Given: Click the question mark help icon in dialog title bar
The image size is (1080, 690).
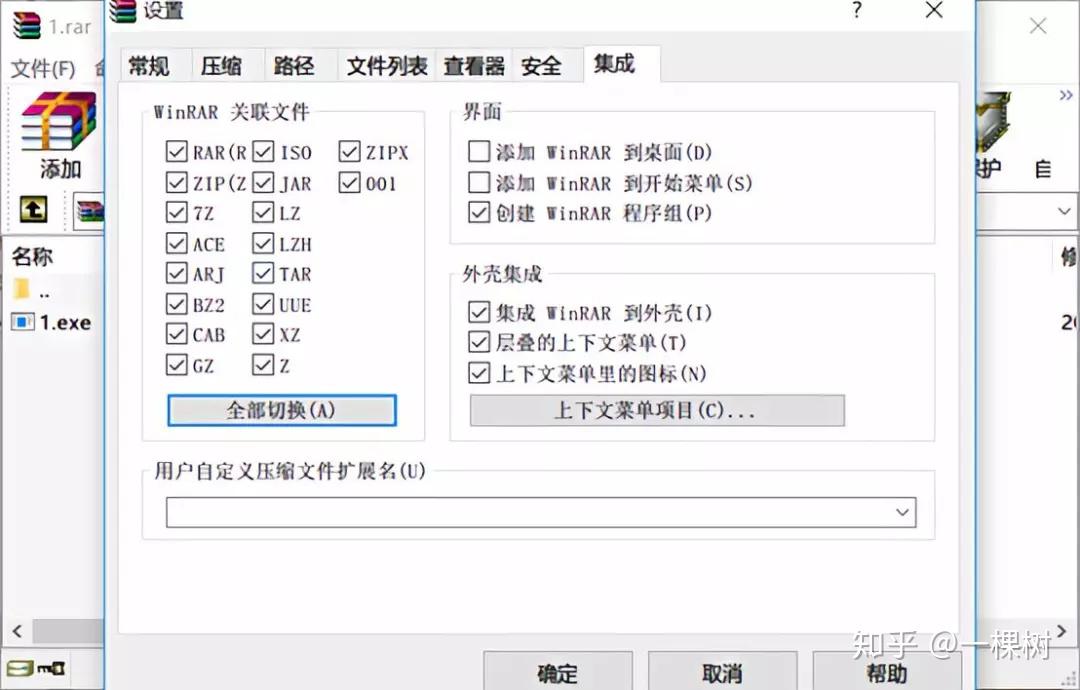Looking at the screenshot, I should [857, 10].
